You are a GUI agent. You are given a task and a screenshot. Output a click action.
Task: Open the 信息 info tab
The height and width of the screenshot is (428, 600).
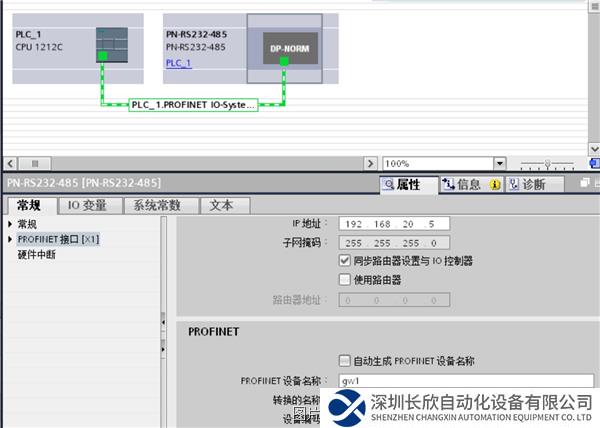point(462,185)
